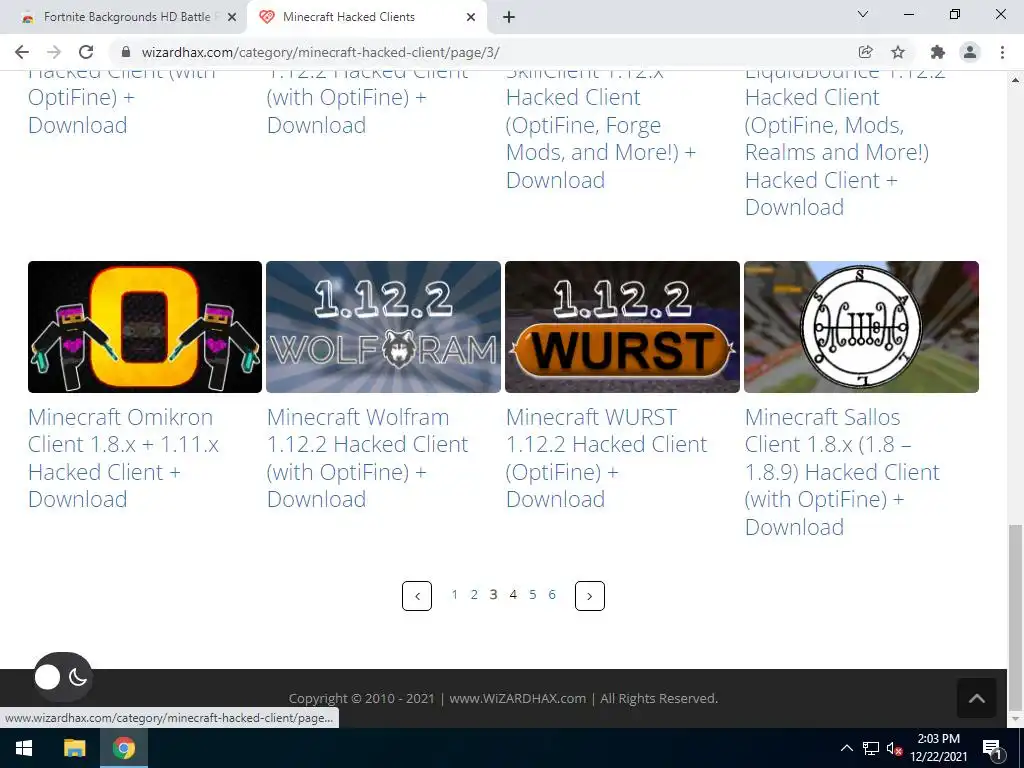Show hidden system tray icons

pyautogui.click(x=846, y=748)
